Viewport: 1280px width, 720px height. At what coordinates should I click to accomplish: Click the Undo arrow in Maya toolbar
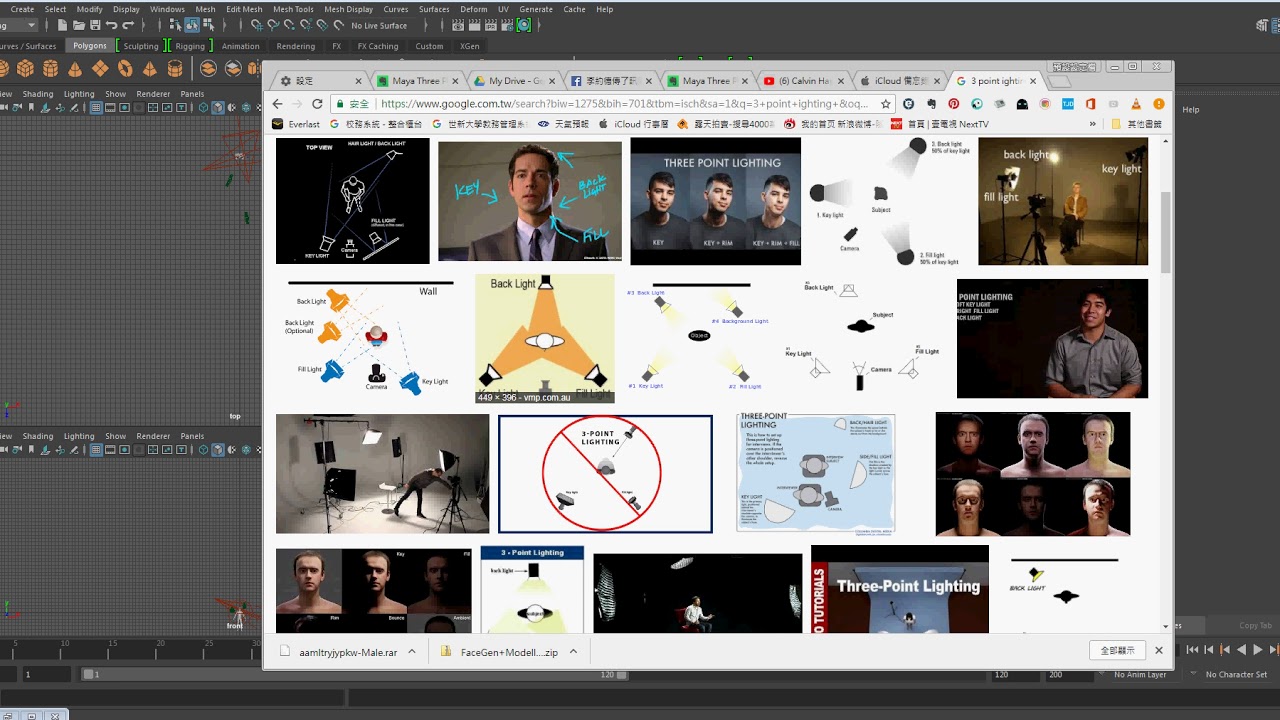click(x=111, y=25)
